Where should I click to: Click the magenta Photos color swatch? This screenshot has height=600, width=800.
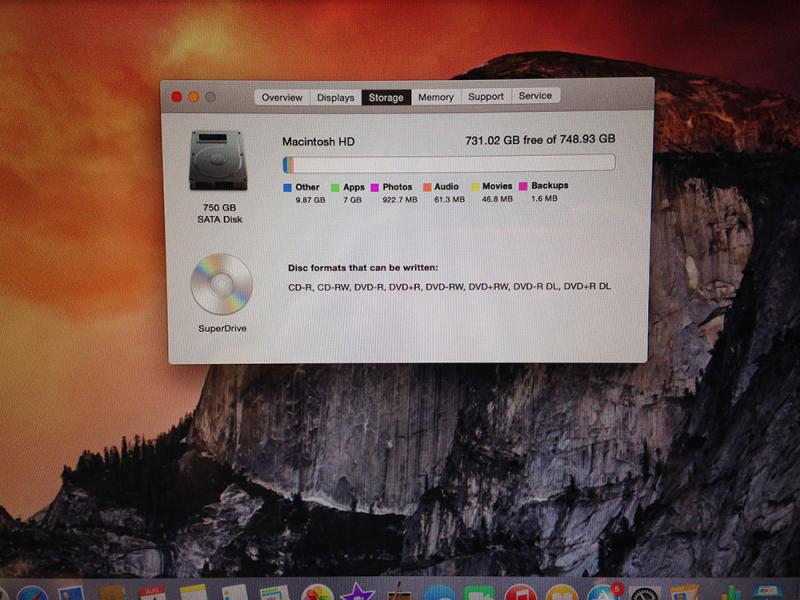coord(375,188)
